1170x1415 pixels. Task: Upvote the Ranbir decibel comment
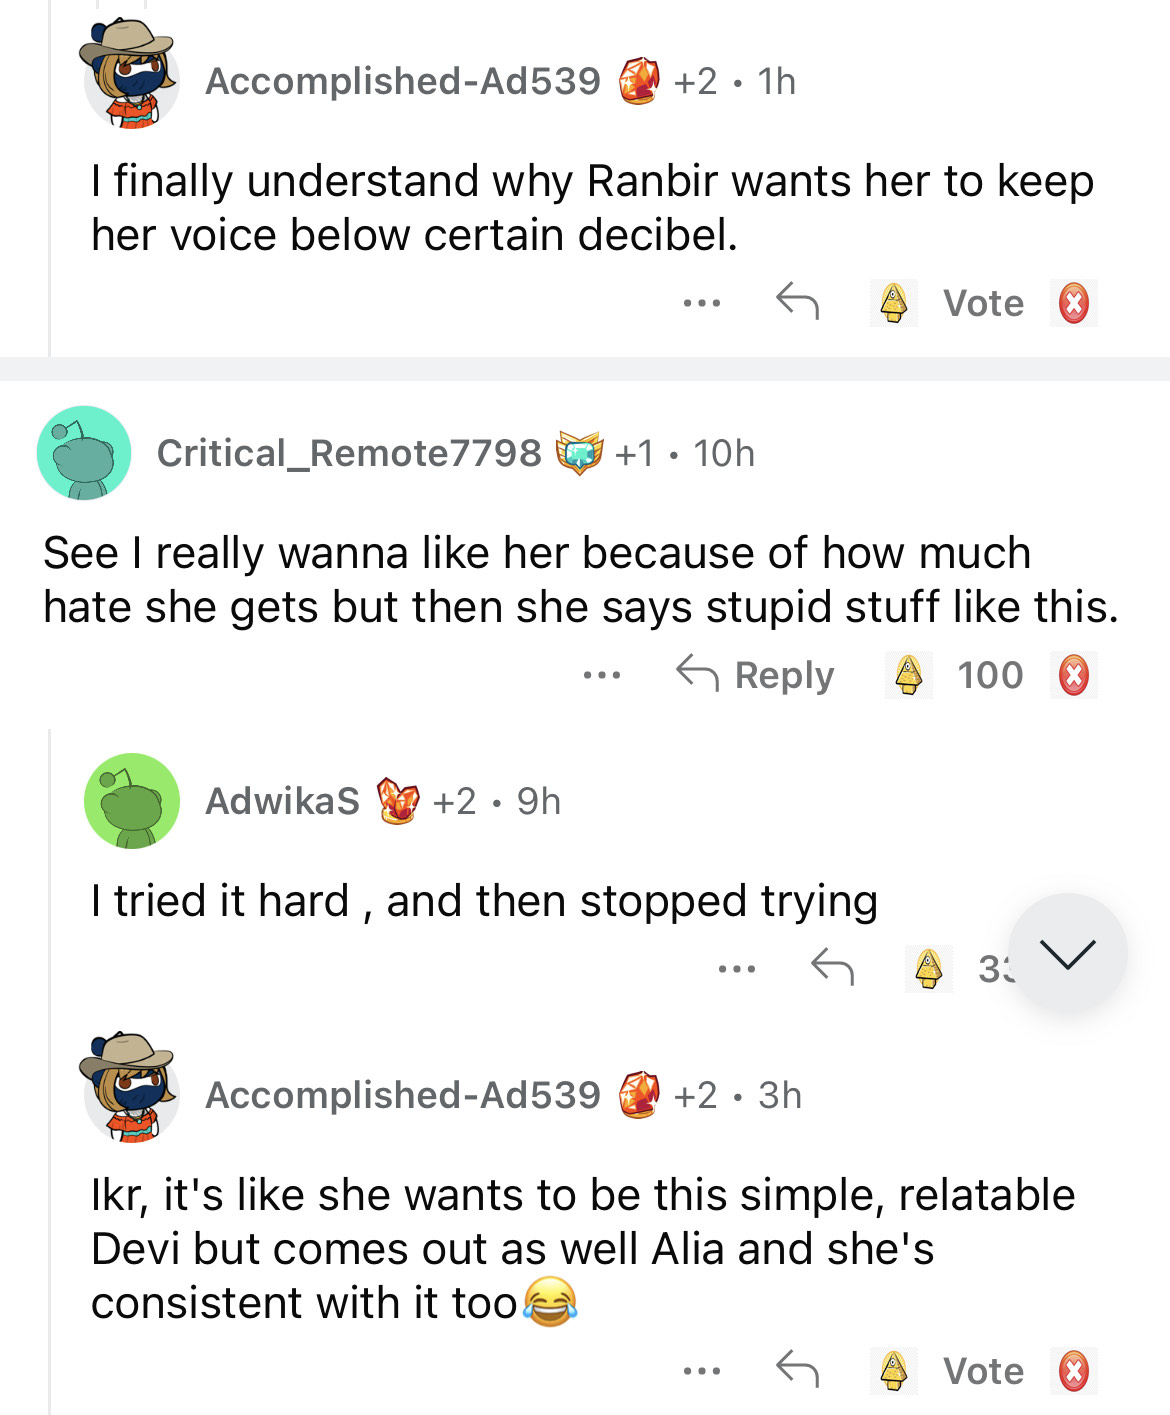point(893,303)
